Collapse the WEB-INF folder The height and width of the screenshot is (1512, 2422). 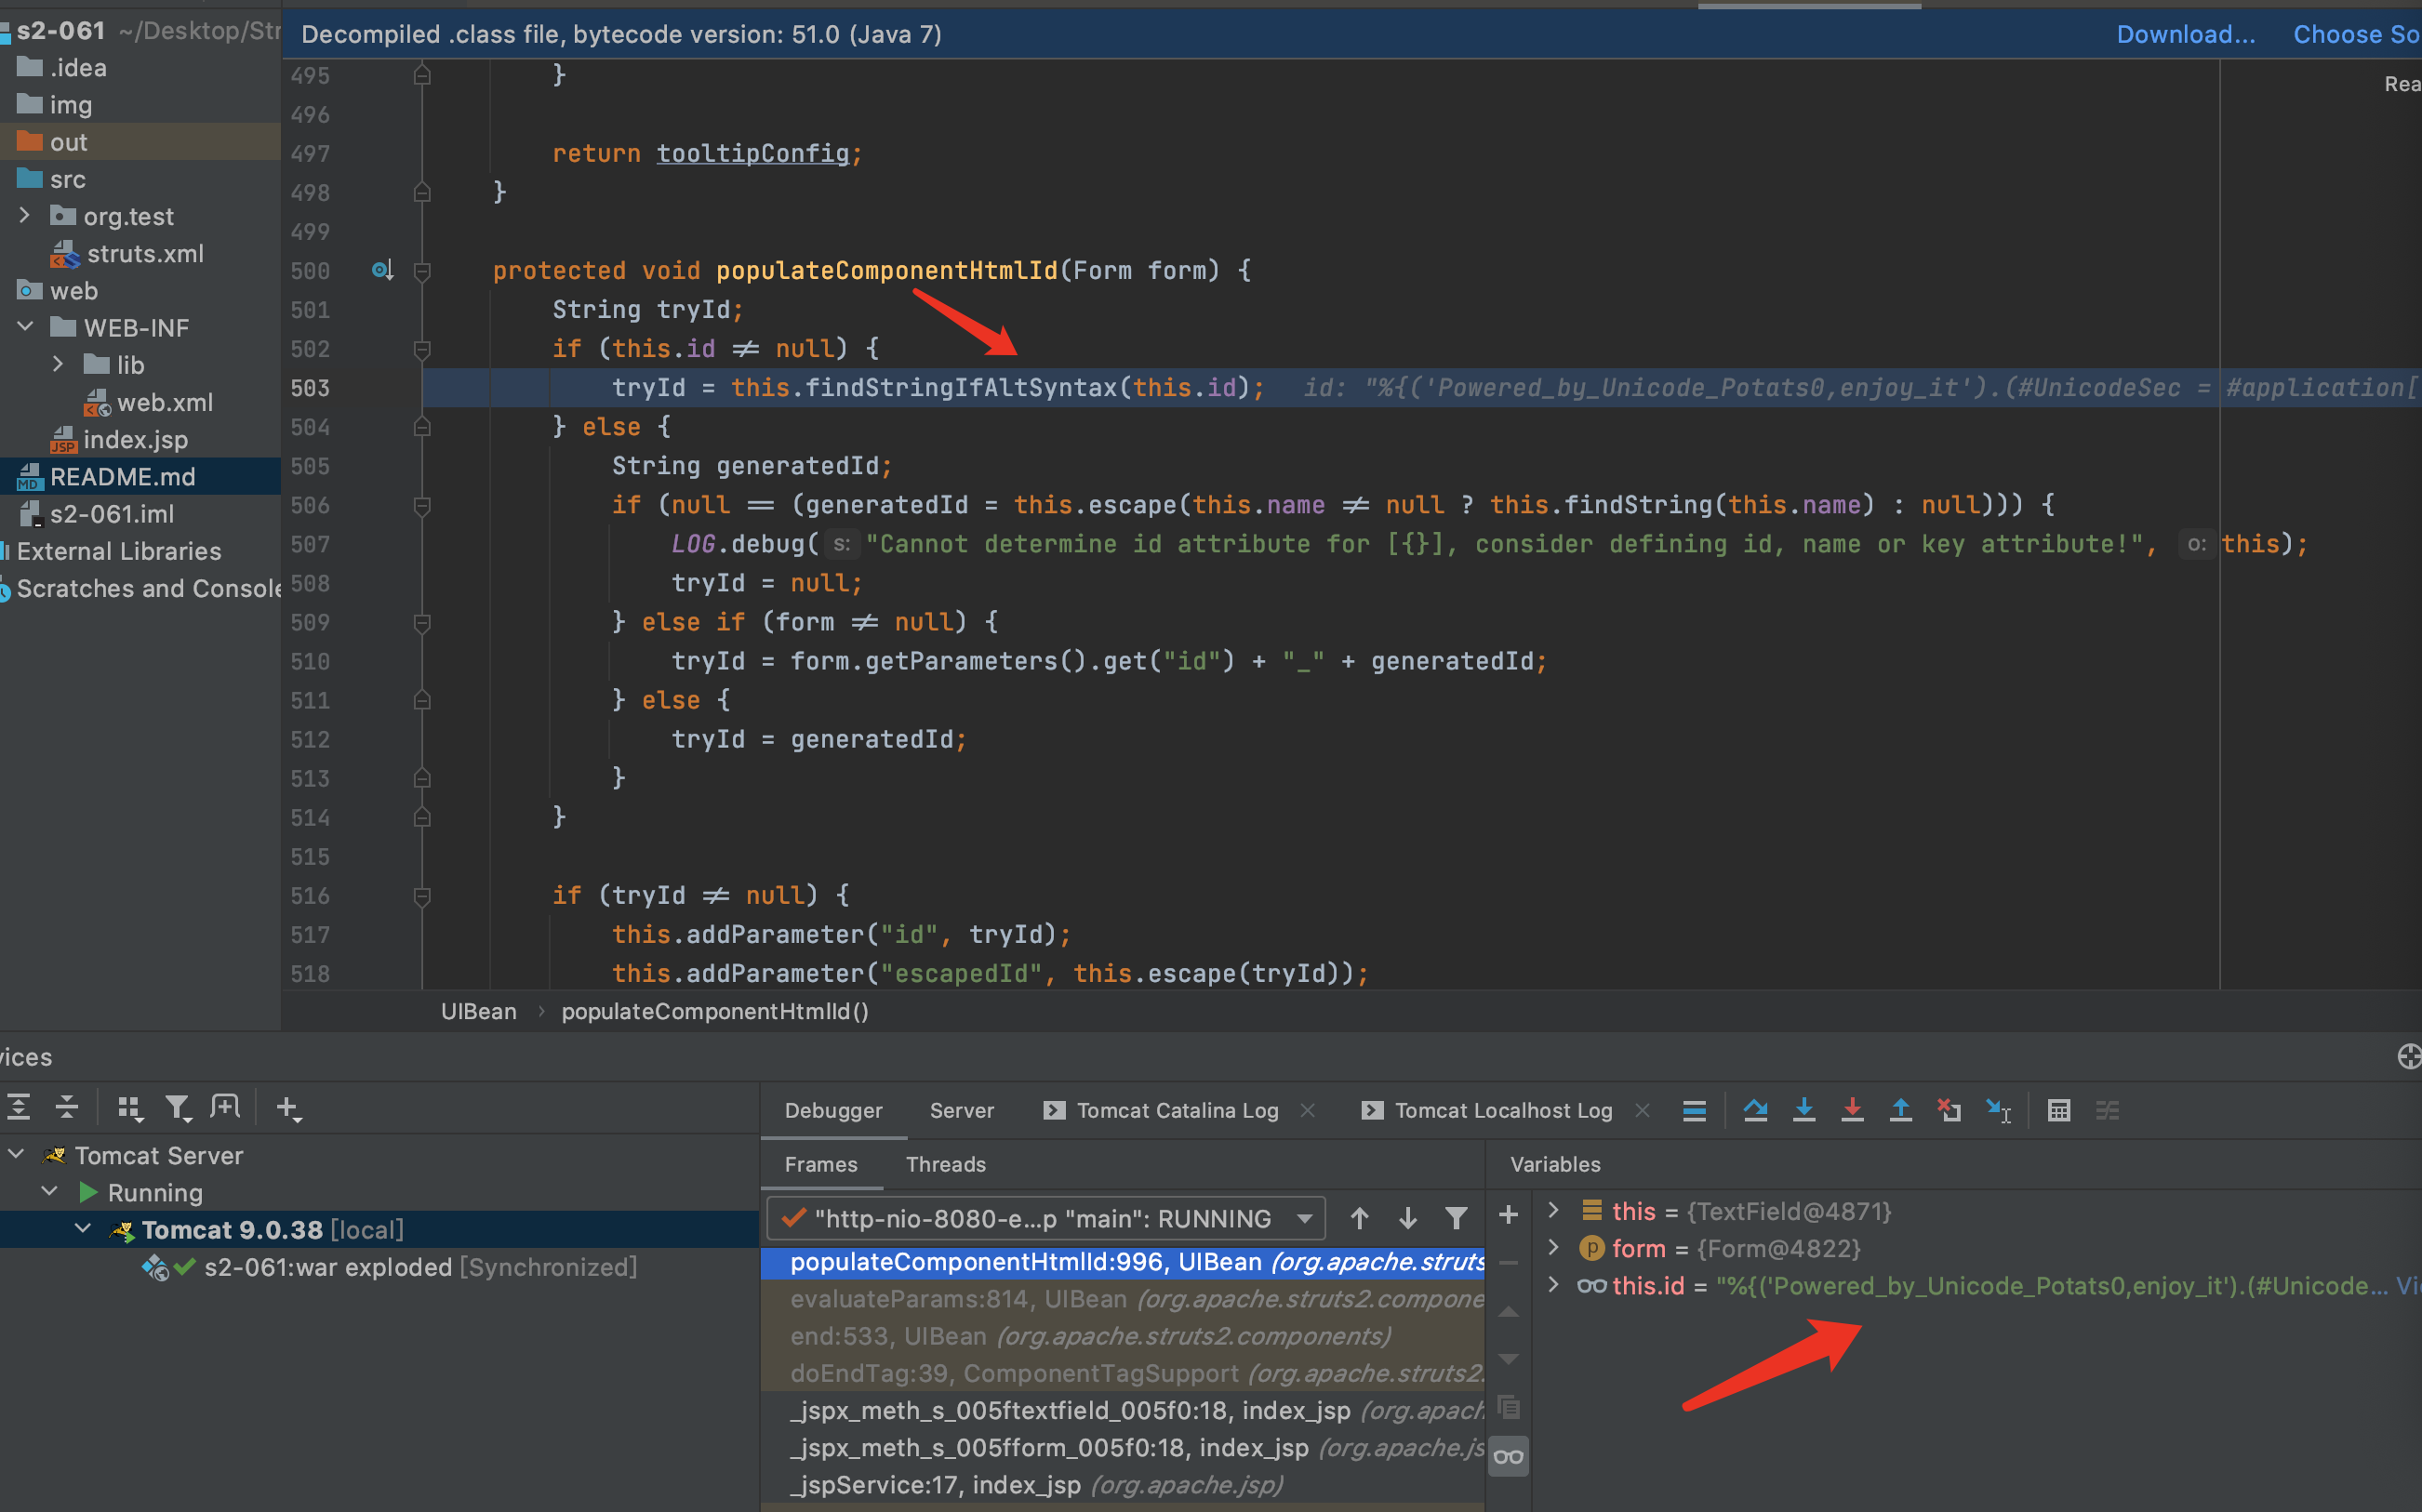pyautogui.click(x=25, y=327)
